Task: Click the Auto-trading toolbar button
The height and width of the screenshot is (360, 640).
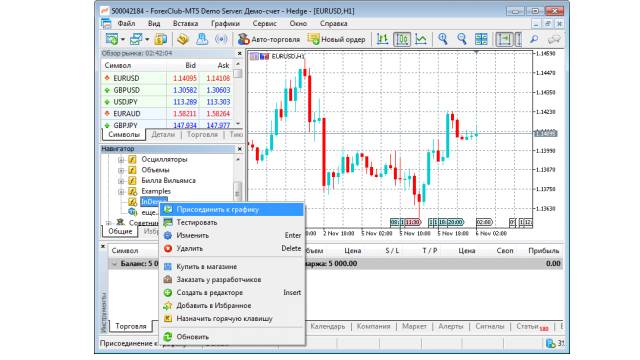Action: pos(269,40)
